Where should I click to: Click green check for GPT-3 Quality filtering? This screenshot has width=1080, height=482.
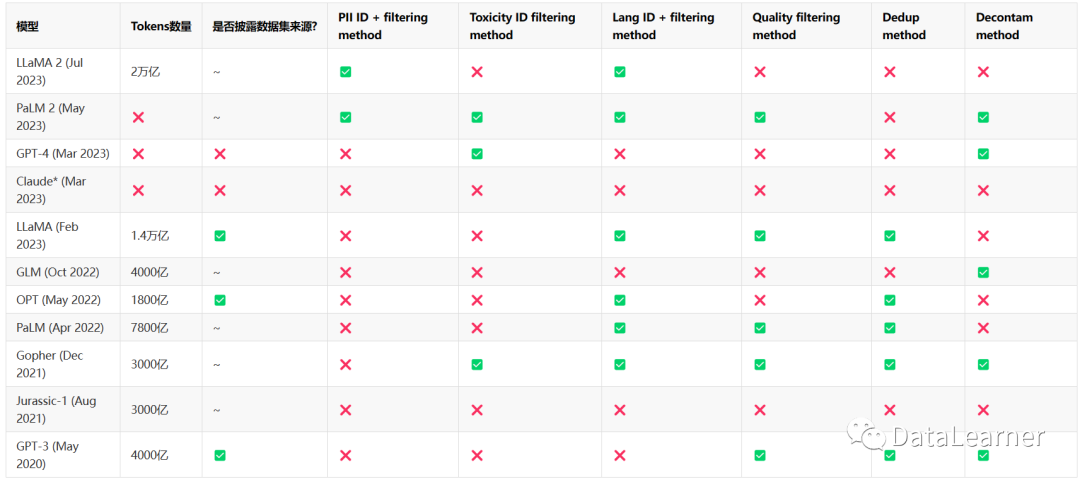point(760,455)
